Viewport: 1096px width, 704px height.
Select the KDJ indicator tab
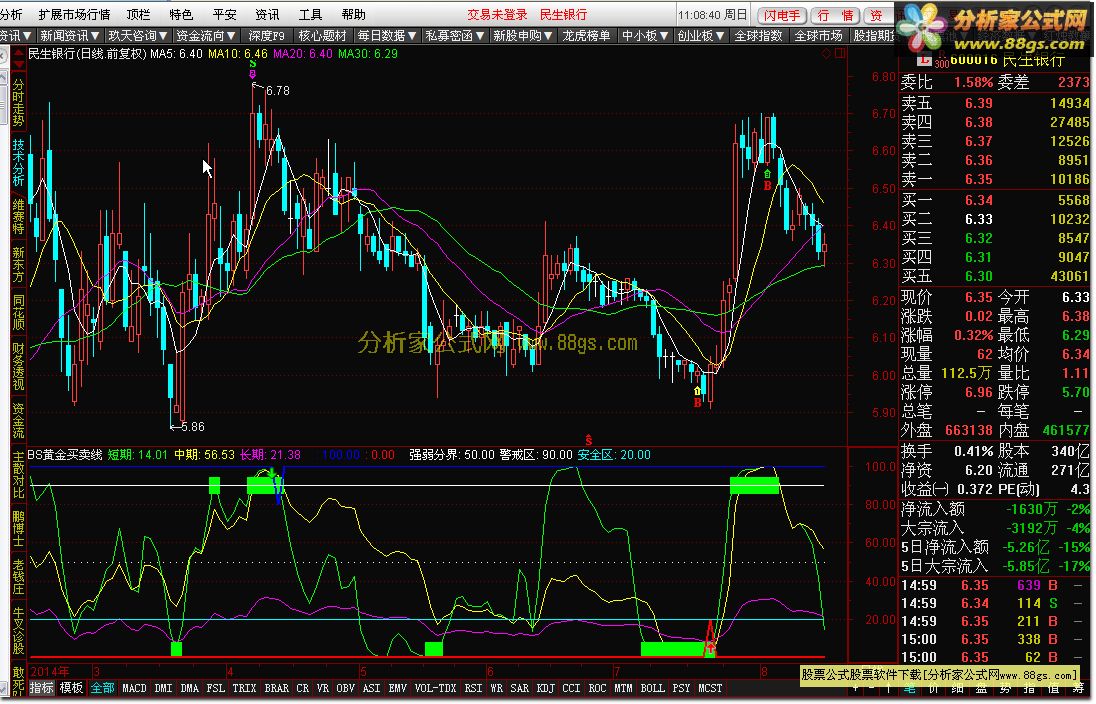[545, 688]
